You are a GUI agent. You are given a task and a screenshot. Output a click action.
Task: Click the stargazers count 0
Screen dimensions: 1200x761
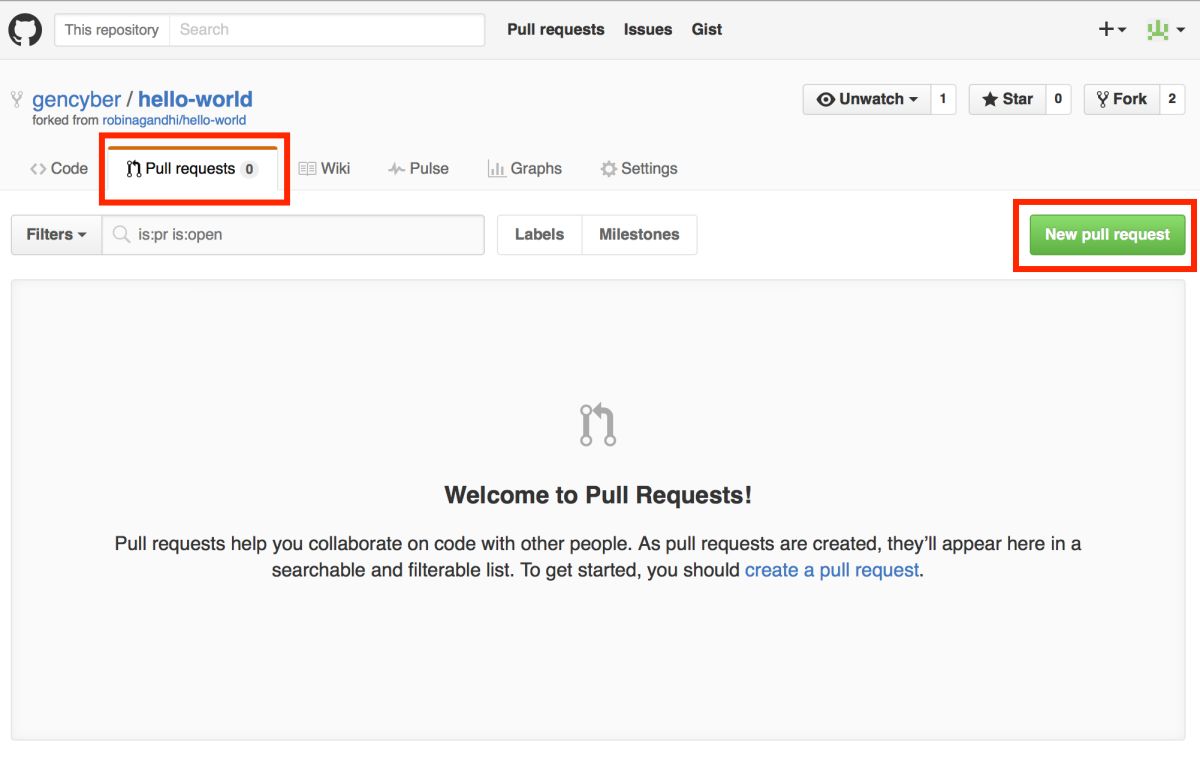click(1058, 99)
